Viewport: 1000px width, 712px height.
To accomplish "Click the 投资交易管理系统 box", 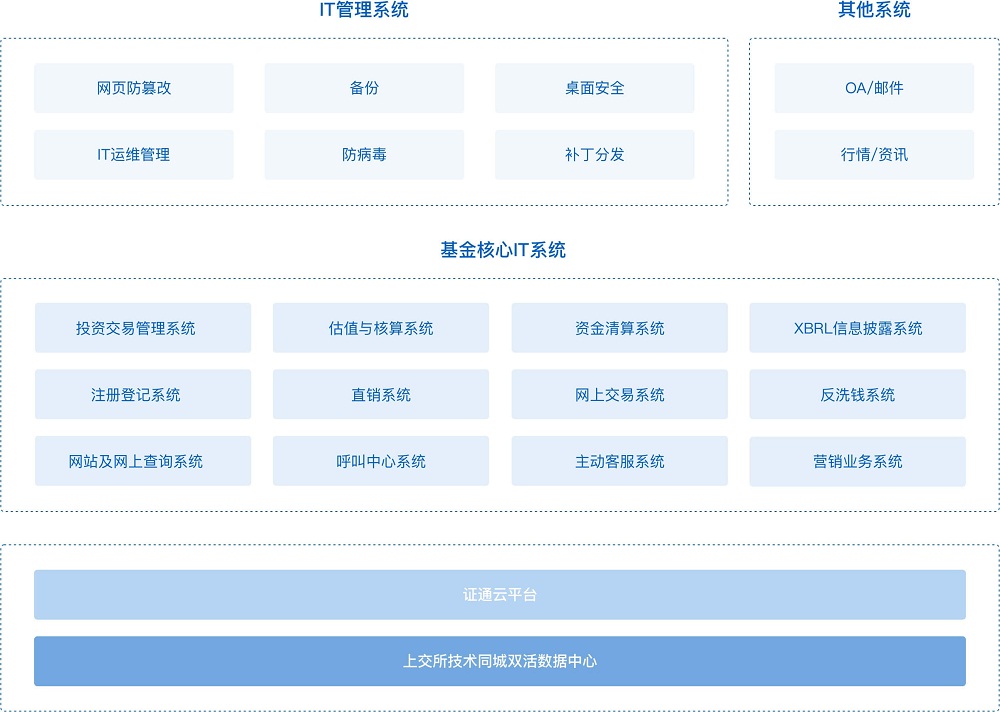I will click(143, 328).
